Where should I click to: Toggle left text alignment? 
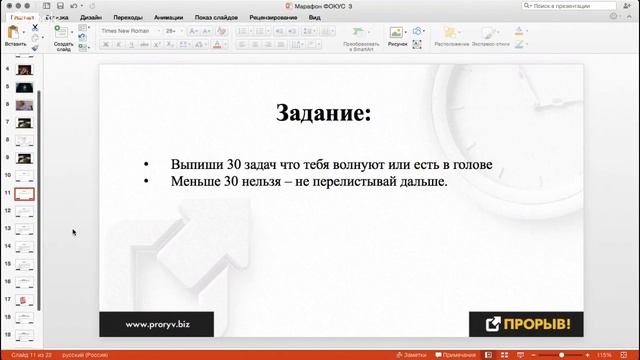tap(242, 44)
